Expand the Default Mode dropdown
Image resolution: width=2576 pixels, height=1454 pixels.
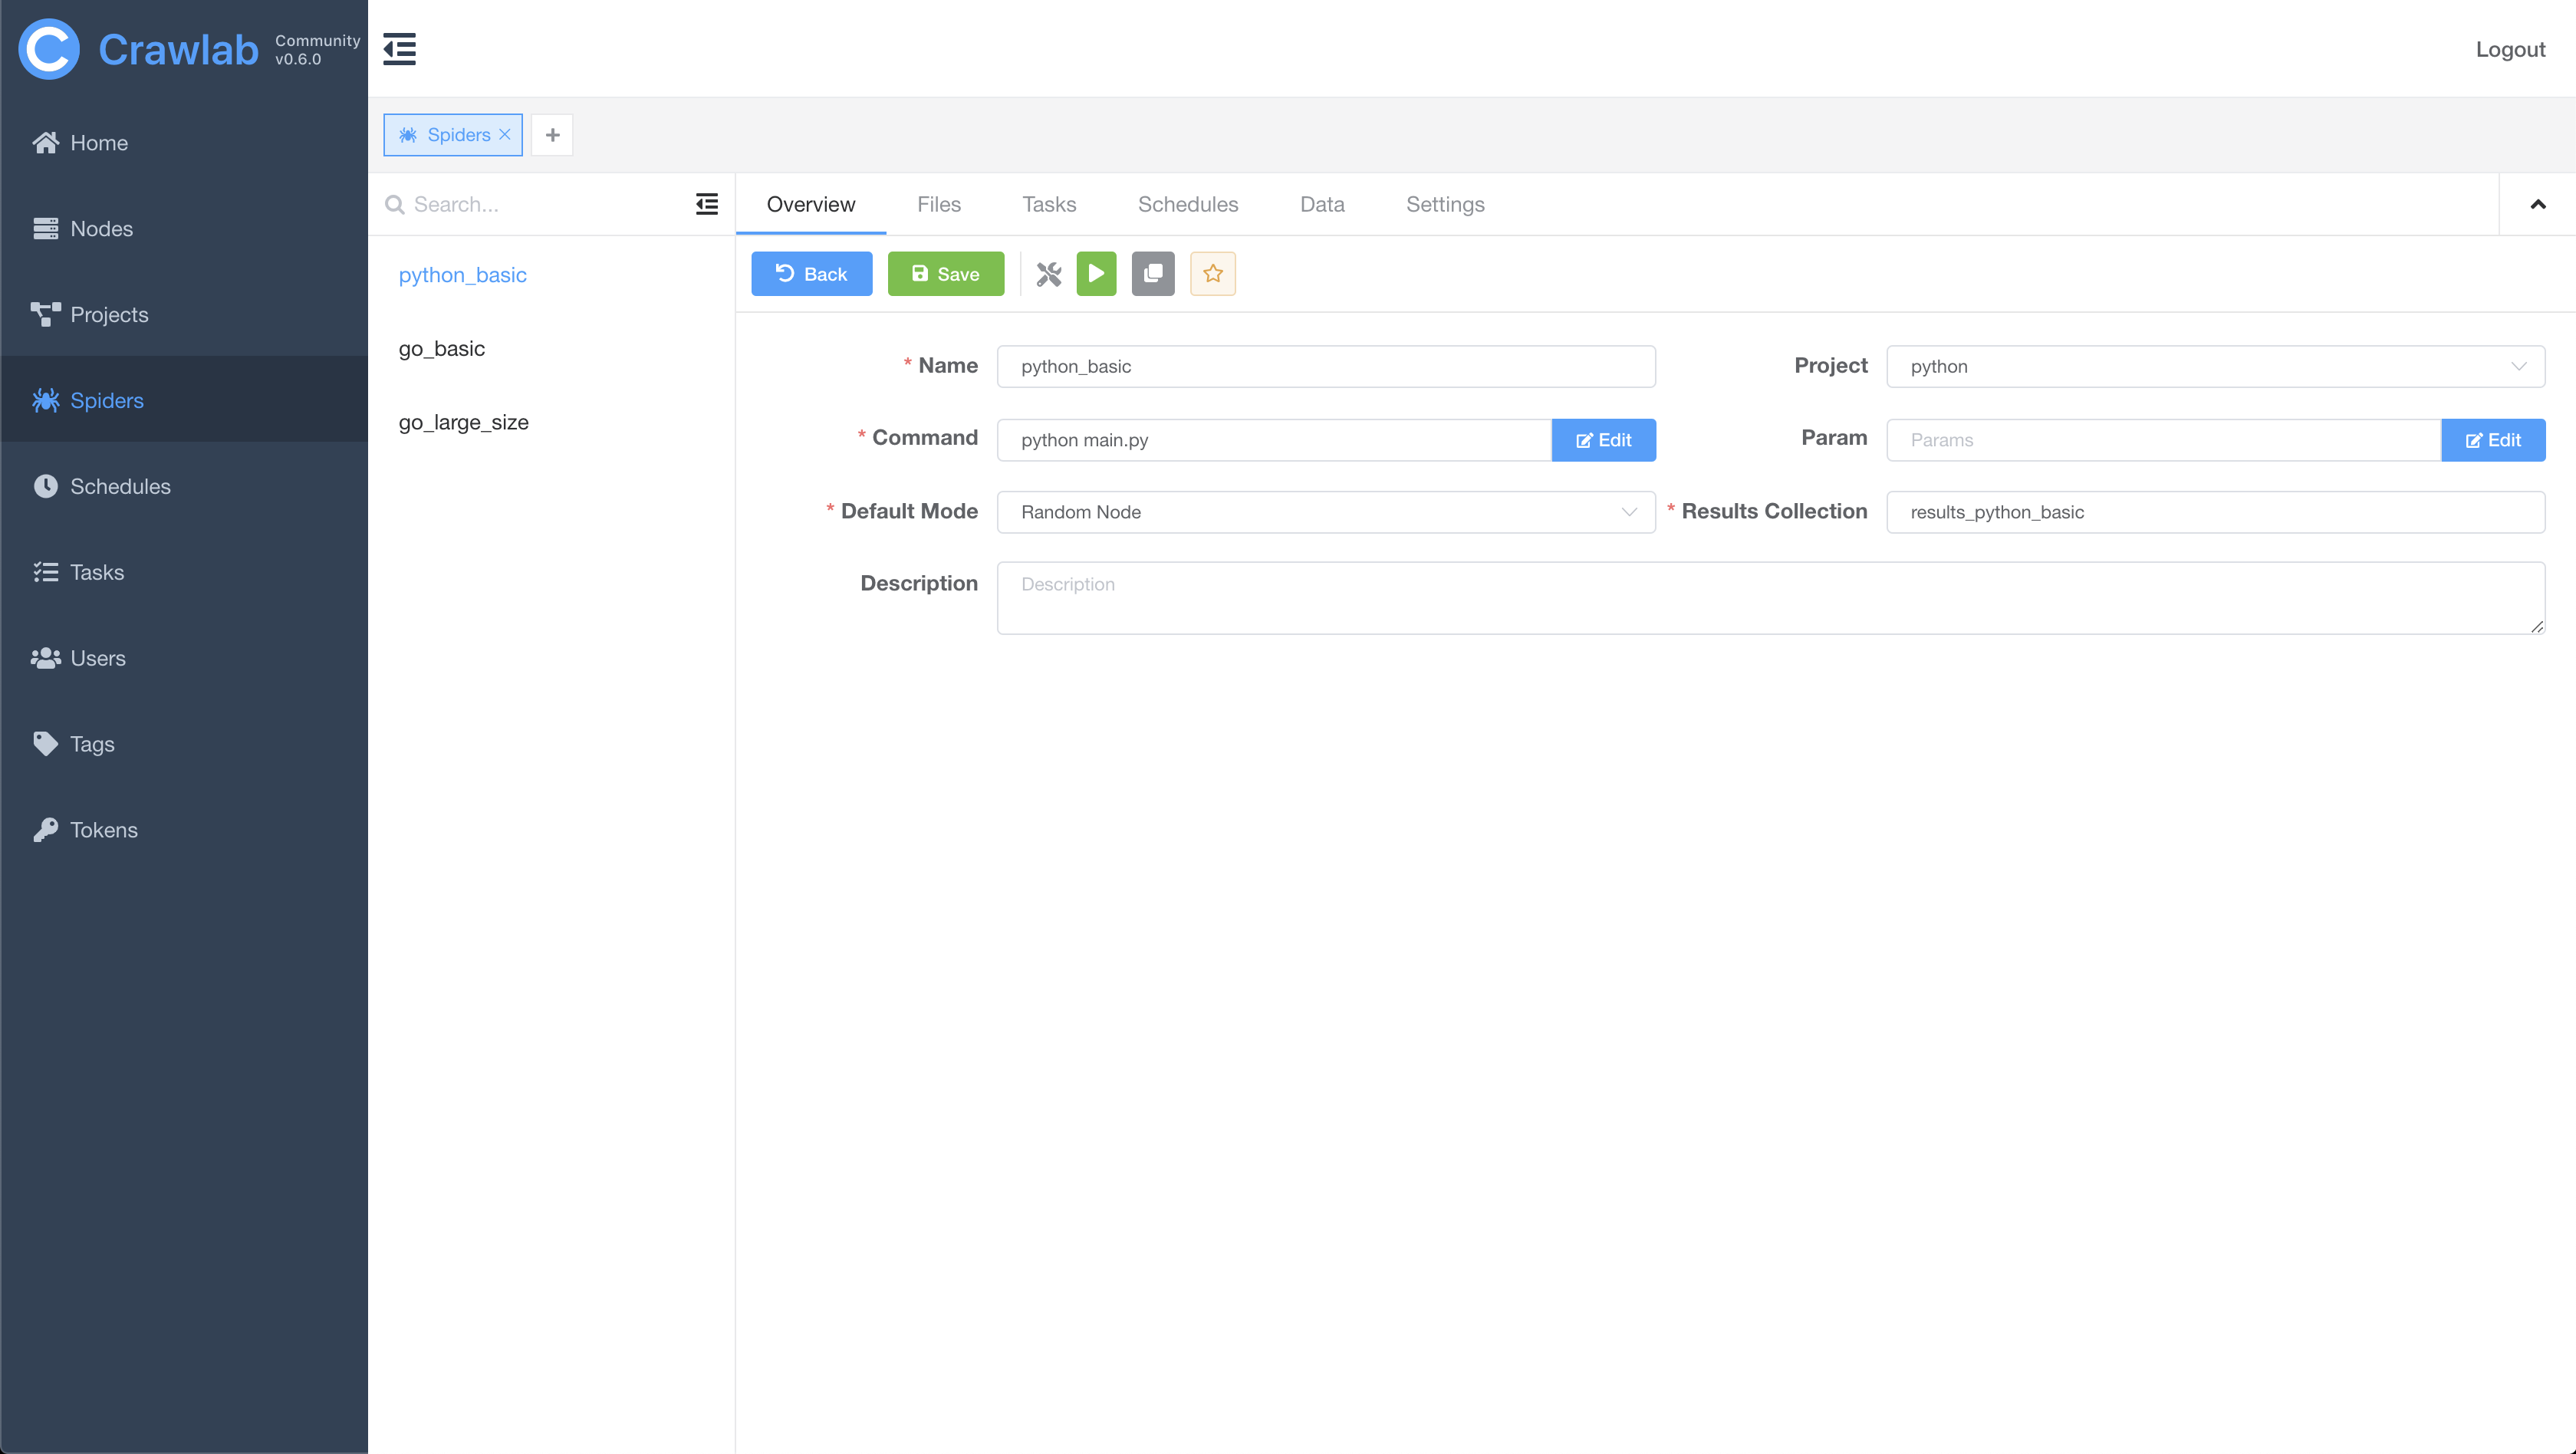click(1325, 511)
